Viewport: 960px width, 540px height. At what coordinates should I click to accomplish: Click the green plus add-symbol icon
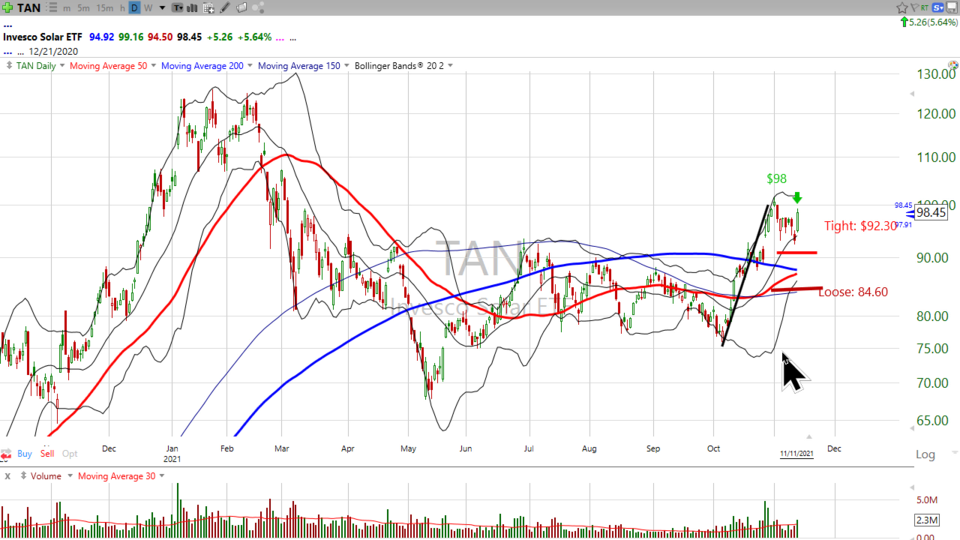[x=7, y=8]
